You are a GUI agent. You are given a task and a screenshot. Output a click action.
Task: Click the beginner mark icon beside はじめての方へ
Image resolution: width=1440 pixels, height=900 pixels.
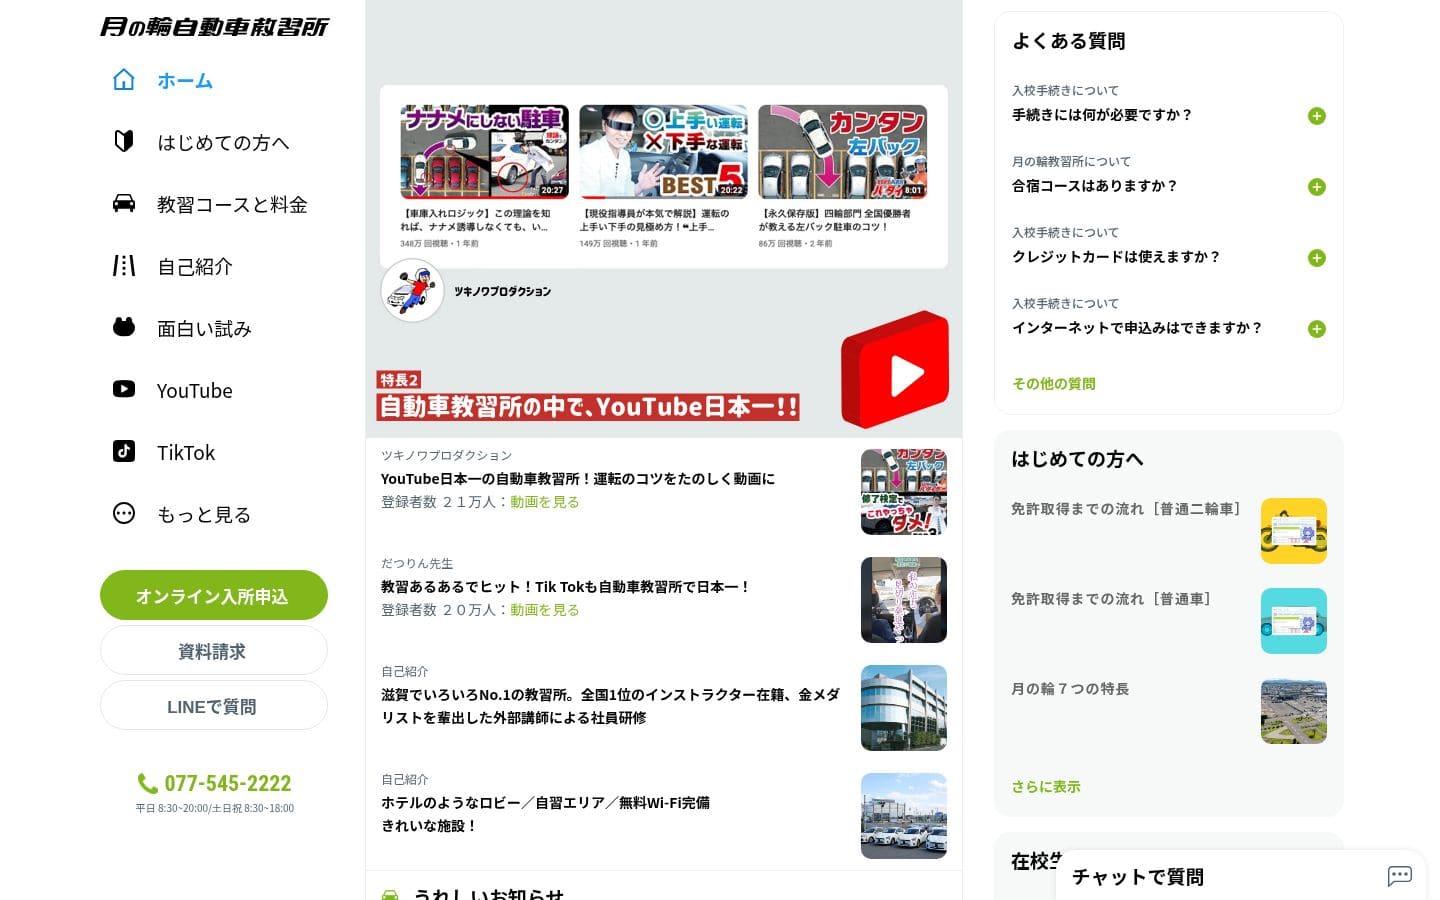[x=124, y=142]
